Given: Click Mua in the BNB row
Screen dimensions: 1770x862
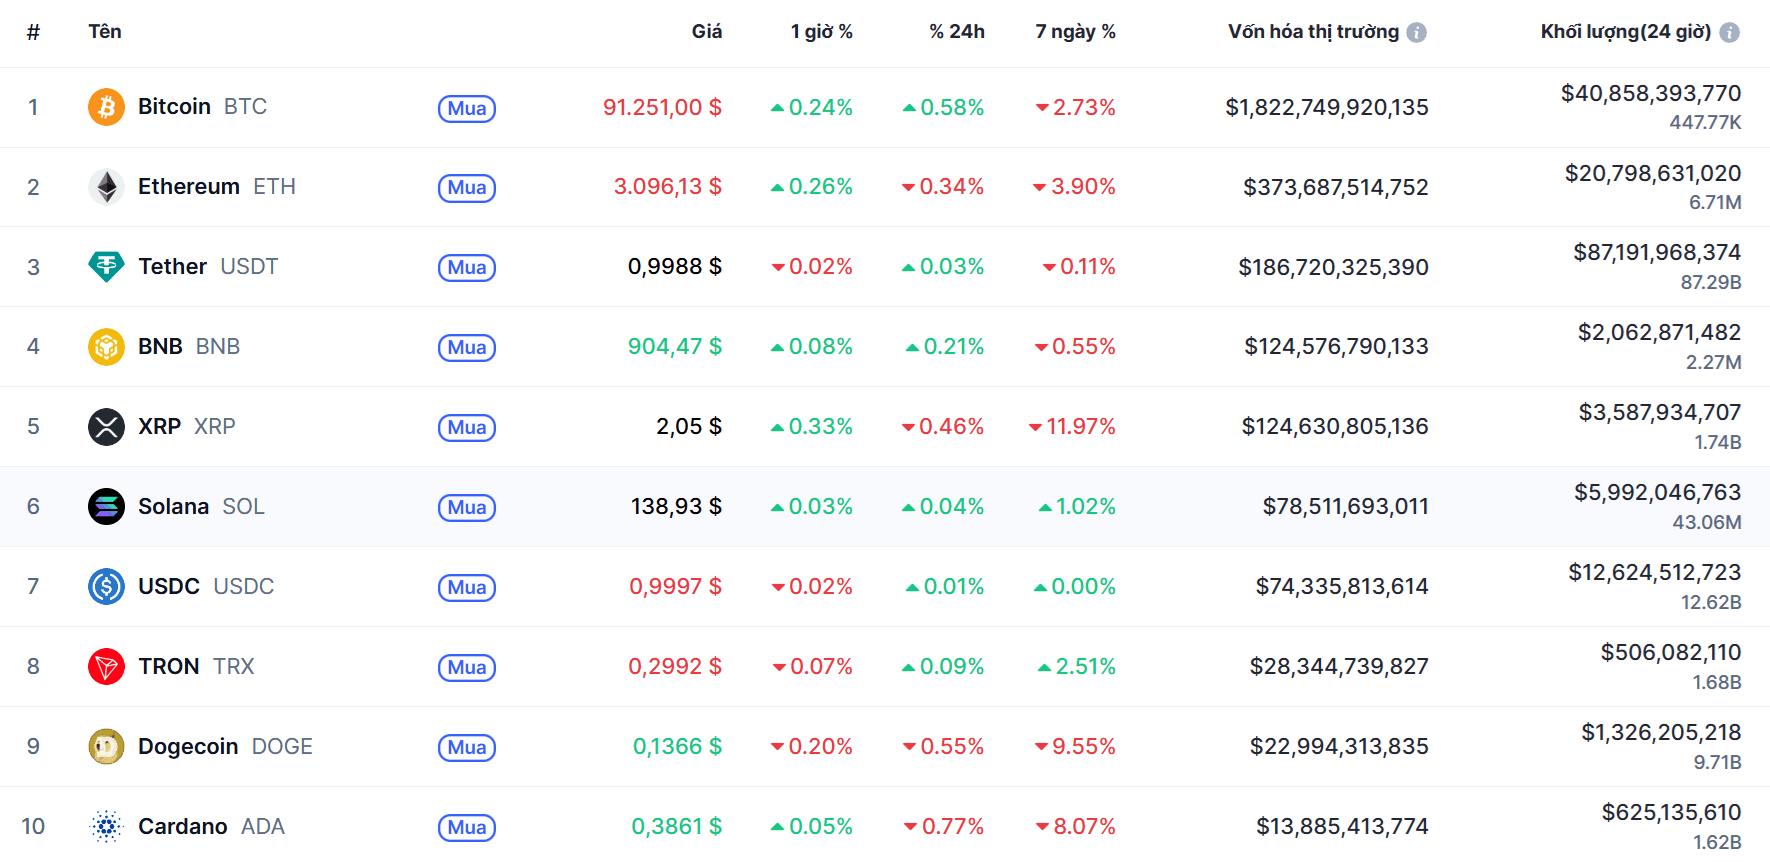Looking at the screenshot, I should pyautogui.click(x=467, y=348).
